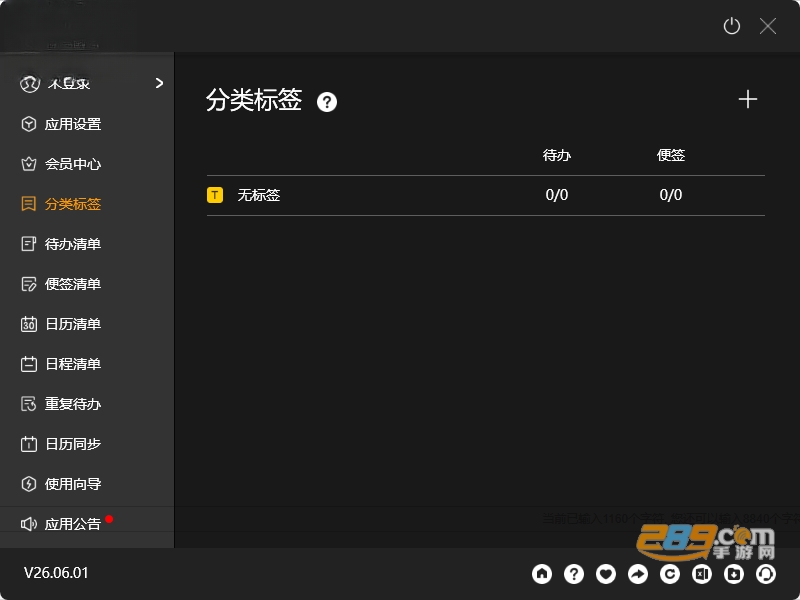Click the folder download icon in bottom bar
800x600 pixels.
[x=734, y=574]
